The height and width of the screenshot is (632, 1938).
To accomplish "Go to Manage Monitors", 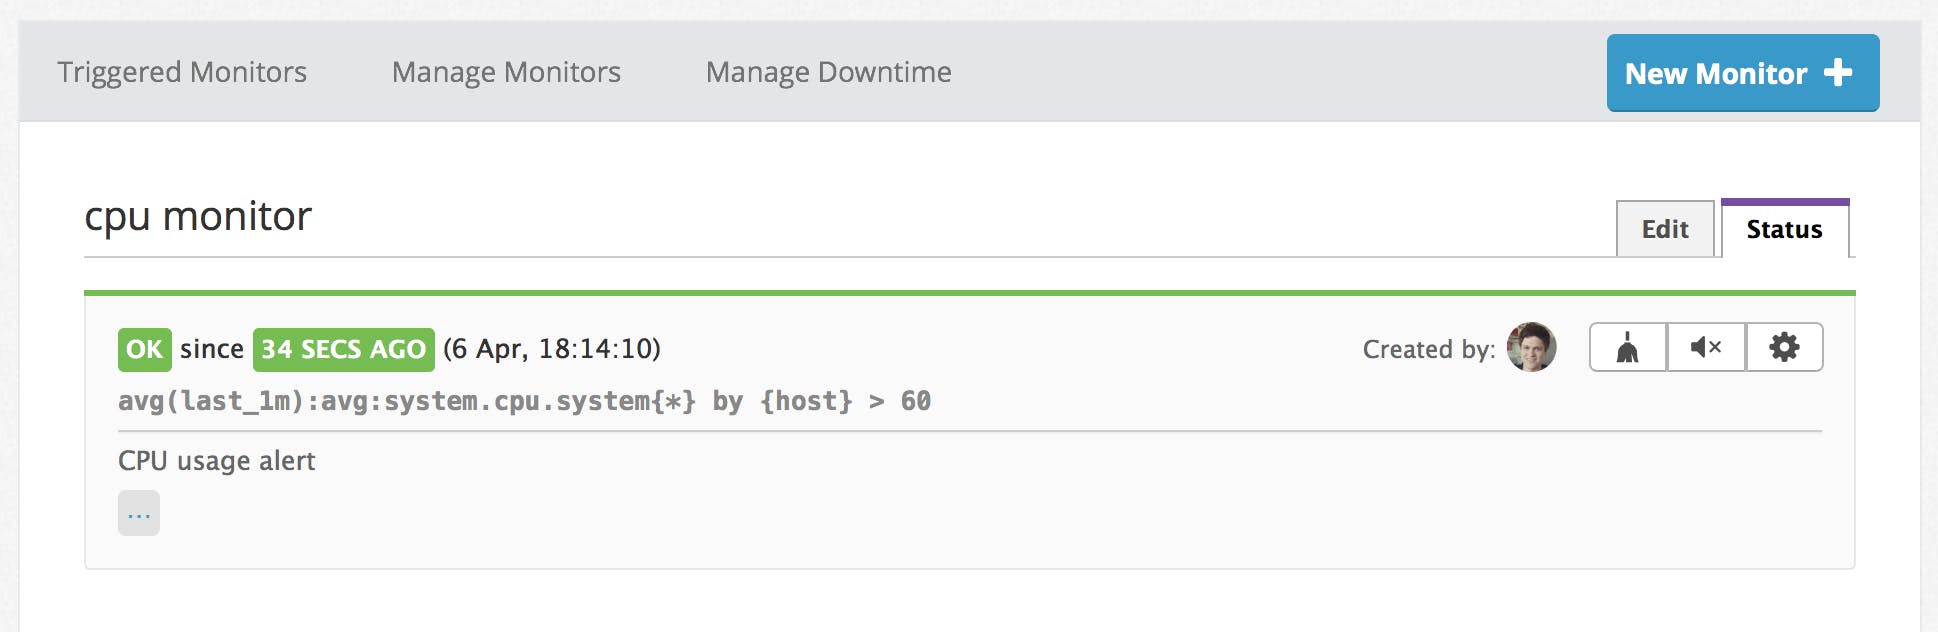I will pos(506,72).
